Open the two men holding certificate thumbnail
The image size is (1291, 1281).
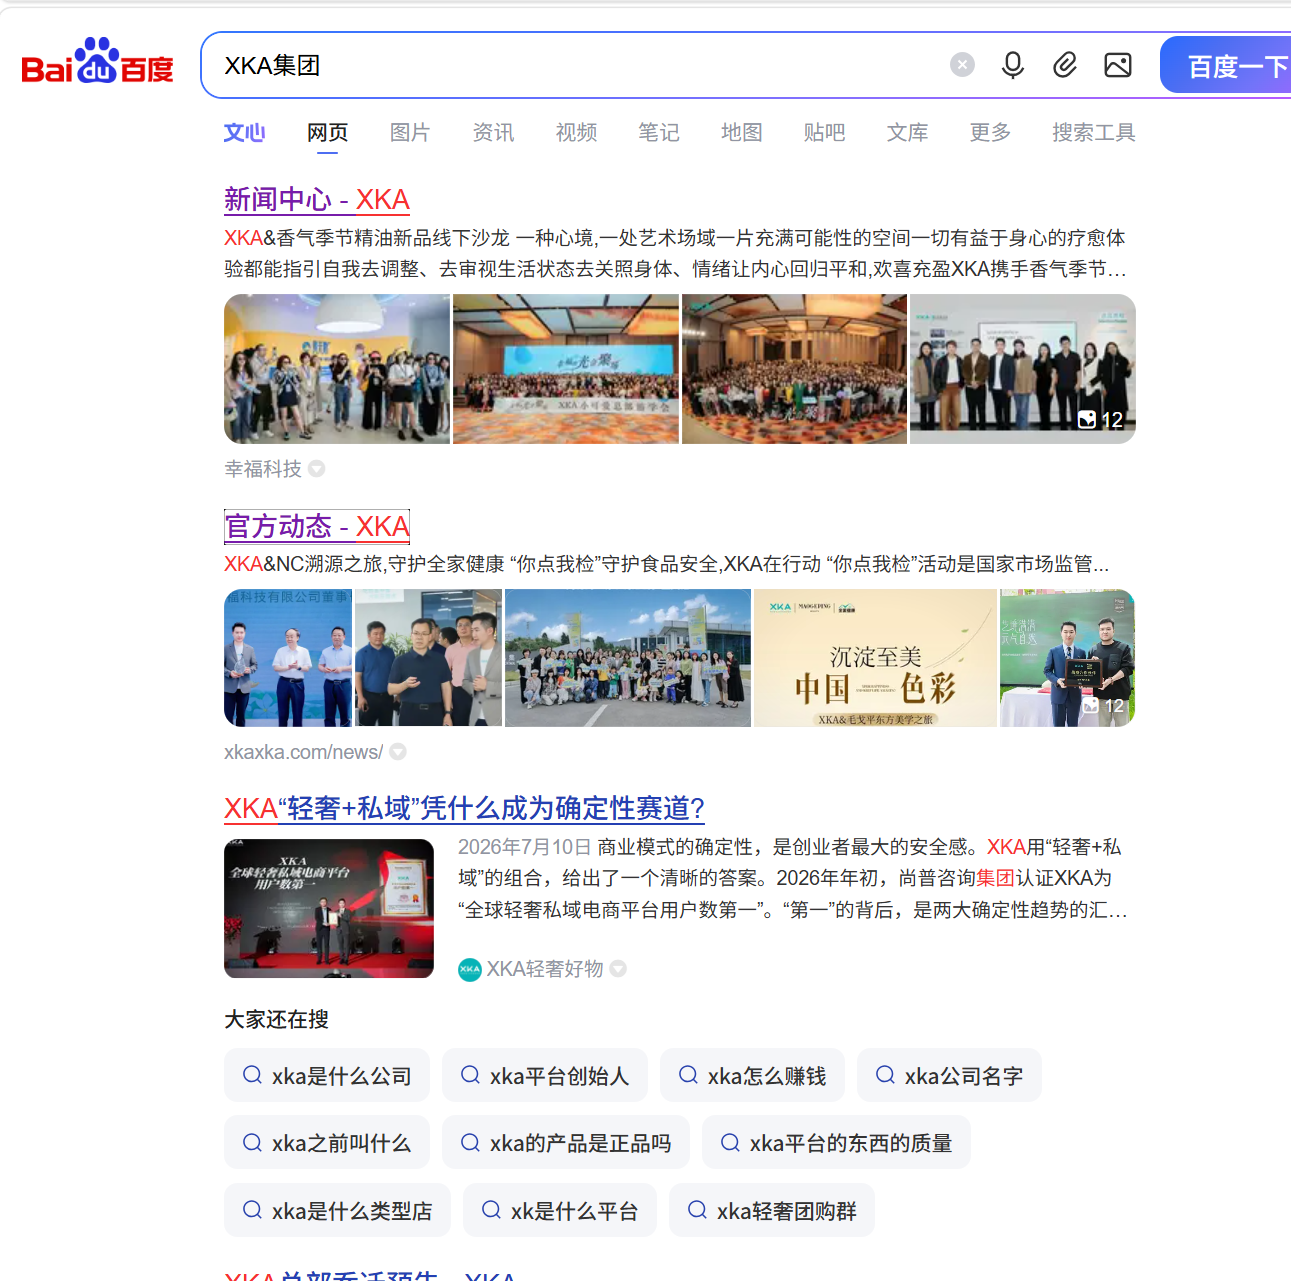point(1068,658)
